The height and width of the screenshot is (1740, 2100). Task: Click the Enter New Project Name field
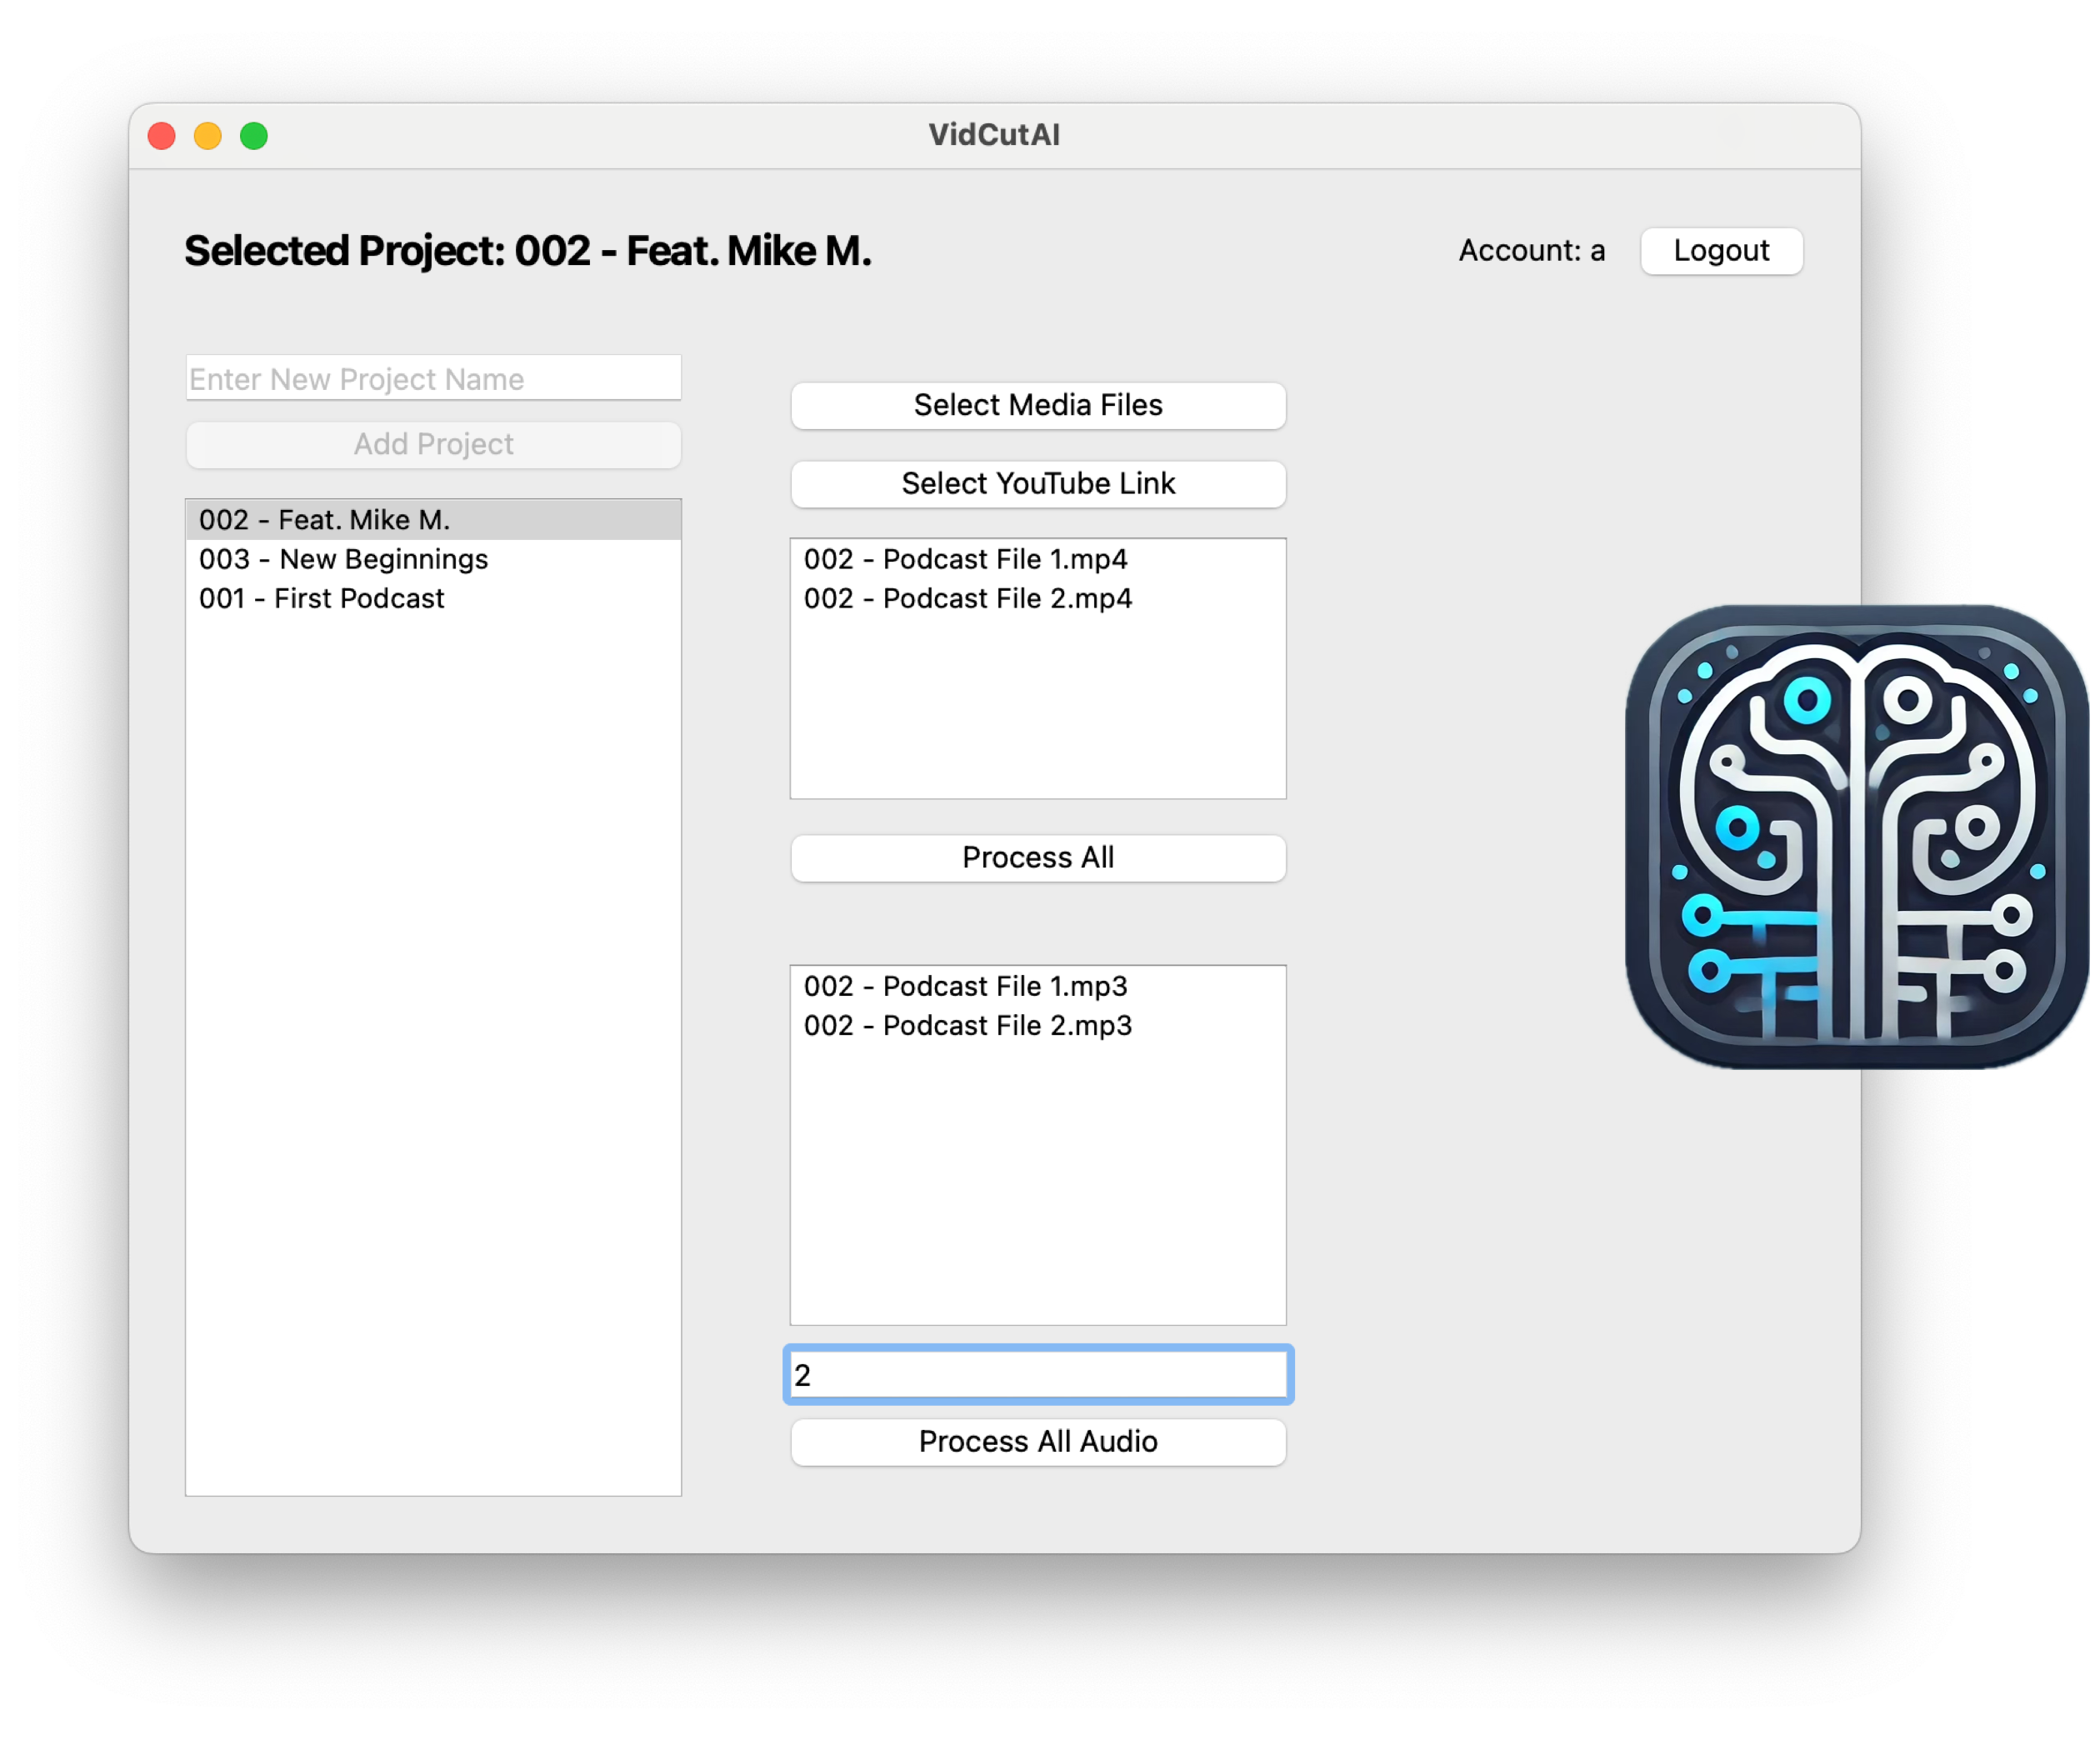433,379
